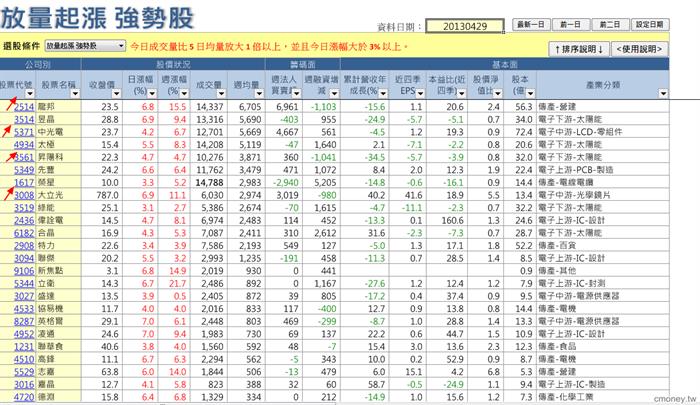Go to previous day with 前一日
Screen dimensions: 700x405
coord(571,25)
